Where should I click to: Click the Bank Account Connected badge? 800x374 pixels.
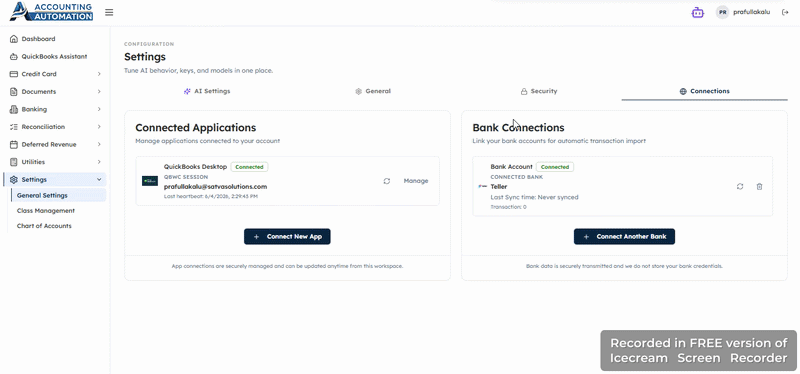tap(555, 167)
